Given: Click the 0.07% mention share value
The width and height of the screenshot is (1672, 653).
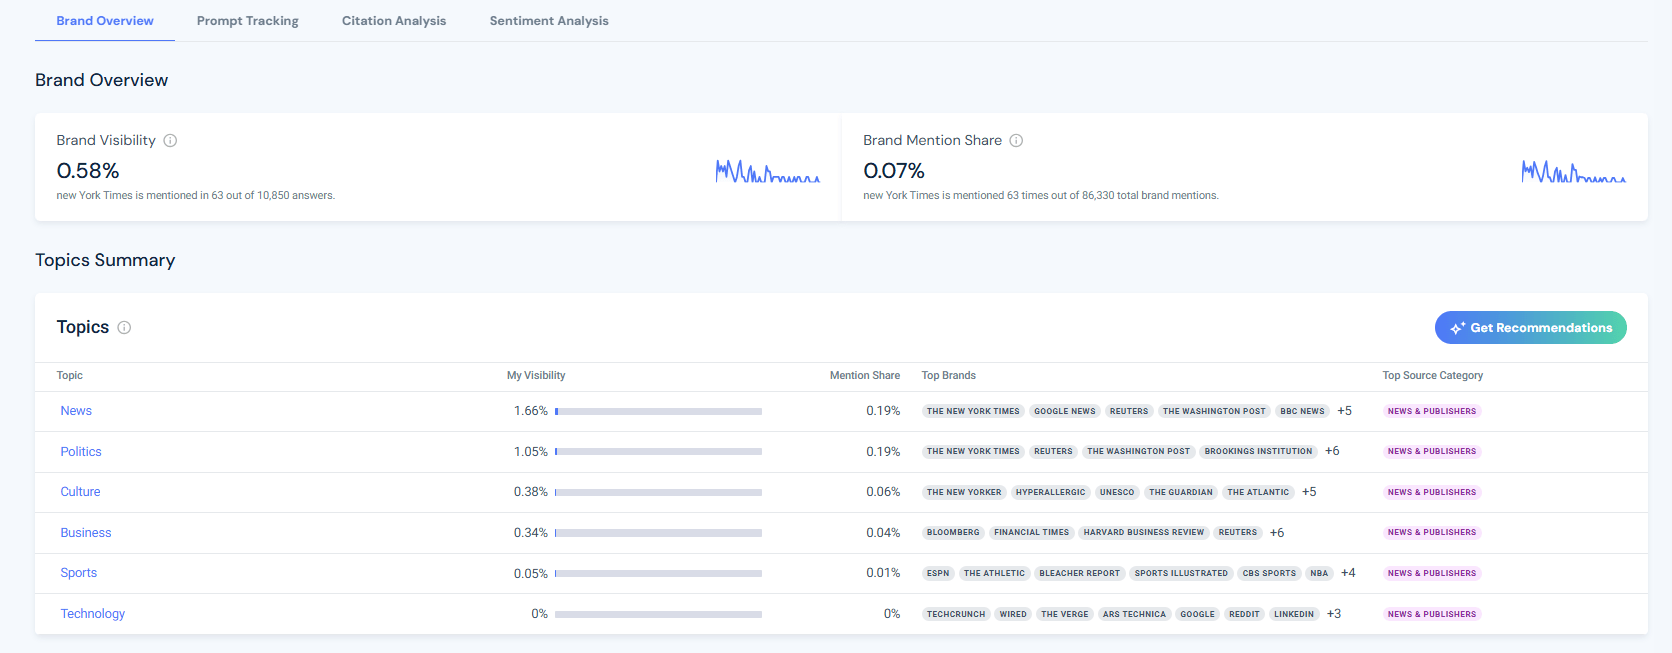Looking at the screenshot, I should pos(894,171).
